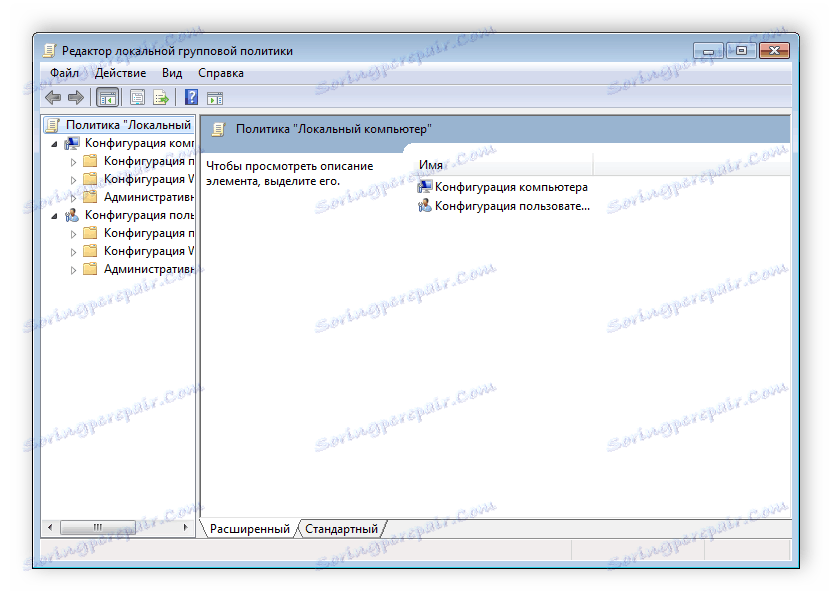This screenshot has width=832, height=601.
Task: Expand Административные шаблоны under computer configuration
Action: (x=71, y=196)
